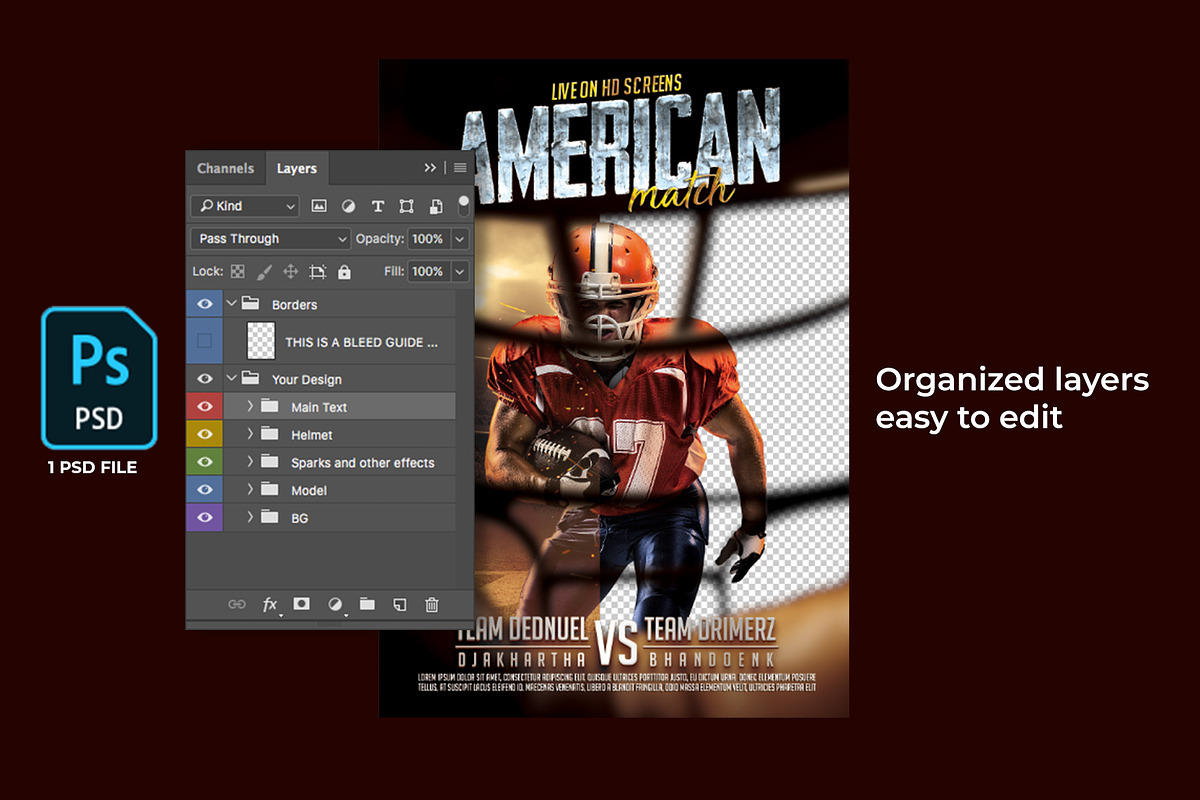The width and height of the screenshot is (1200, 800).
Task: Open the Kind filter dropdown
Action: pos(245,206)
